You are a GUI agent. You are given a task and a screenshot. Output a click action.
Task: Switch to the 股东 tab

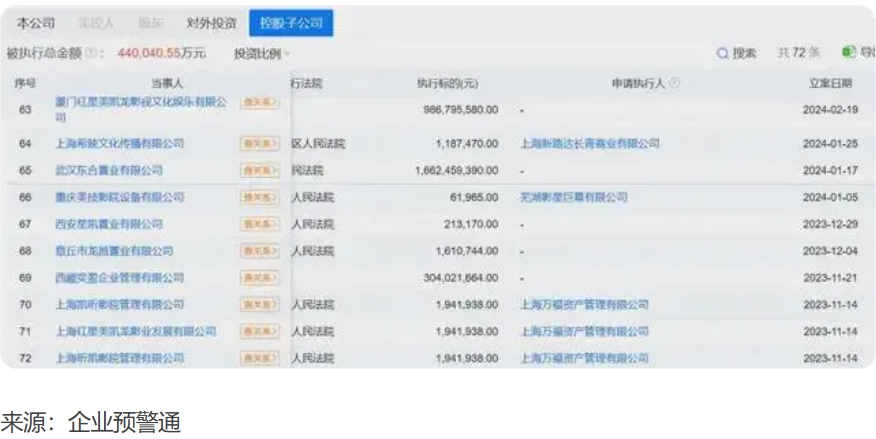click(151, 23)
